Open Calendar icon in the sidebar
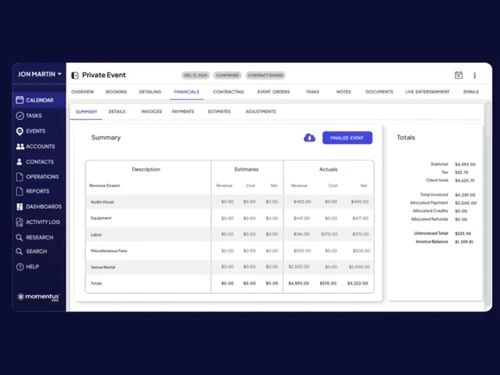The image size is (500, 375). click(x=20, y=100)
